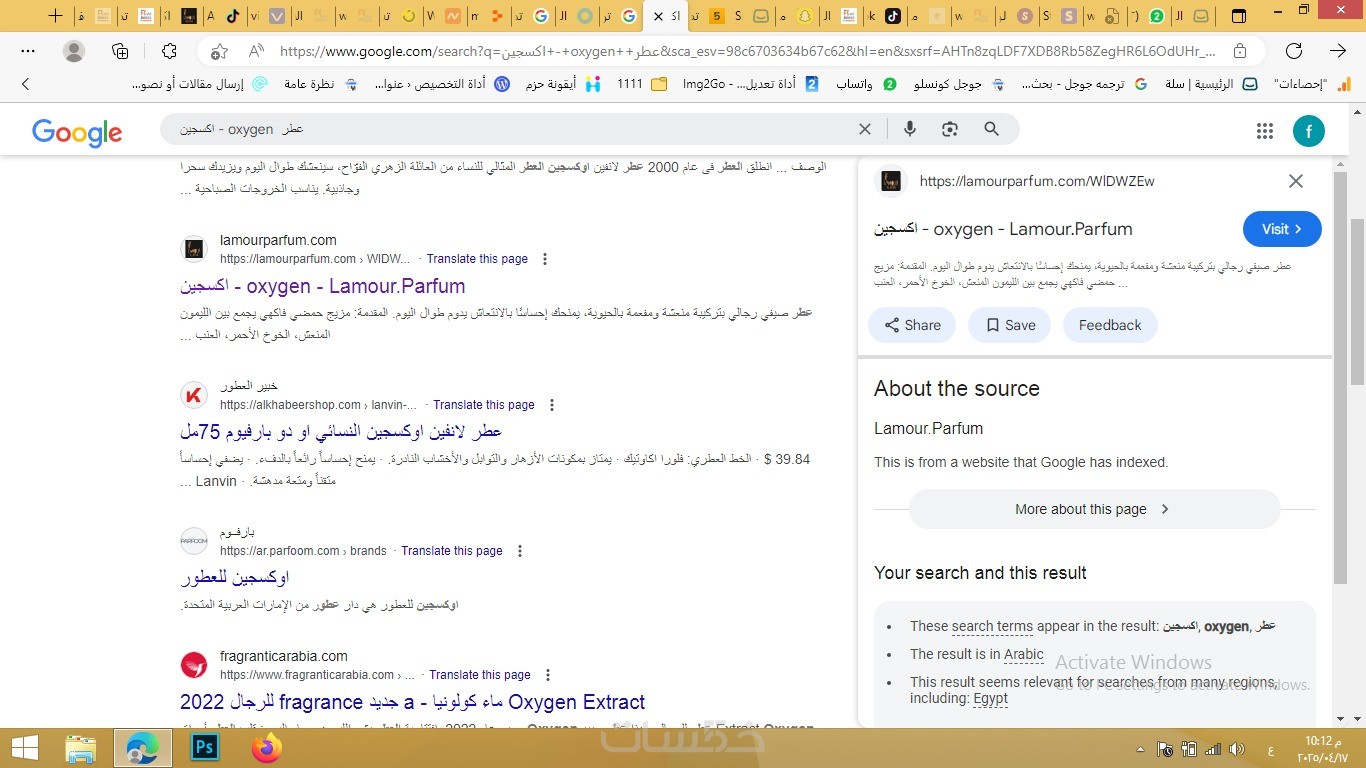Open the جوجل كونسلو bookmark

pos(958,84)
